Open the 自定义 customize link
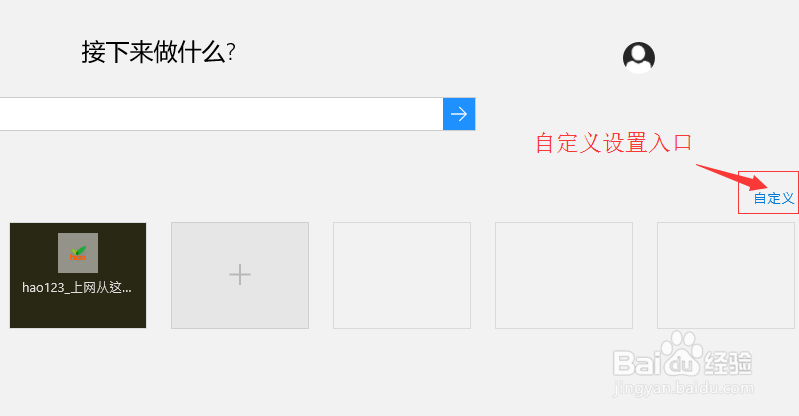 point(774,198)
